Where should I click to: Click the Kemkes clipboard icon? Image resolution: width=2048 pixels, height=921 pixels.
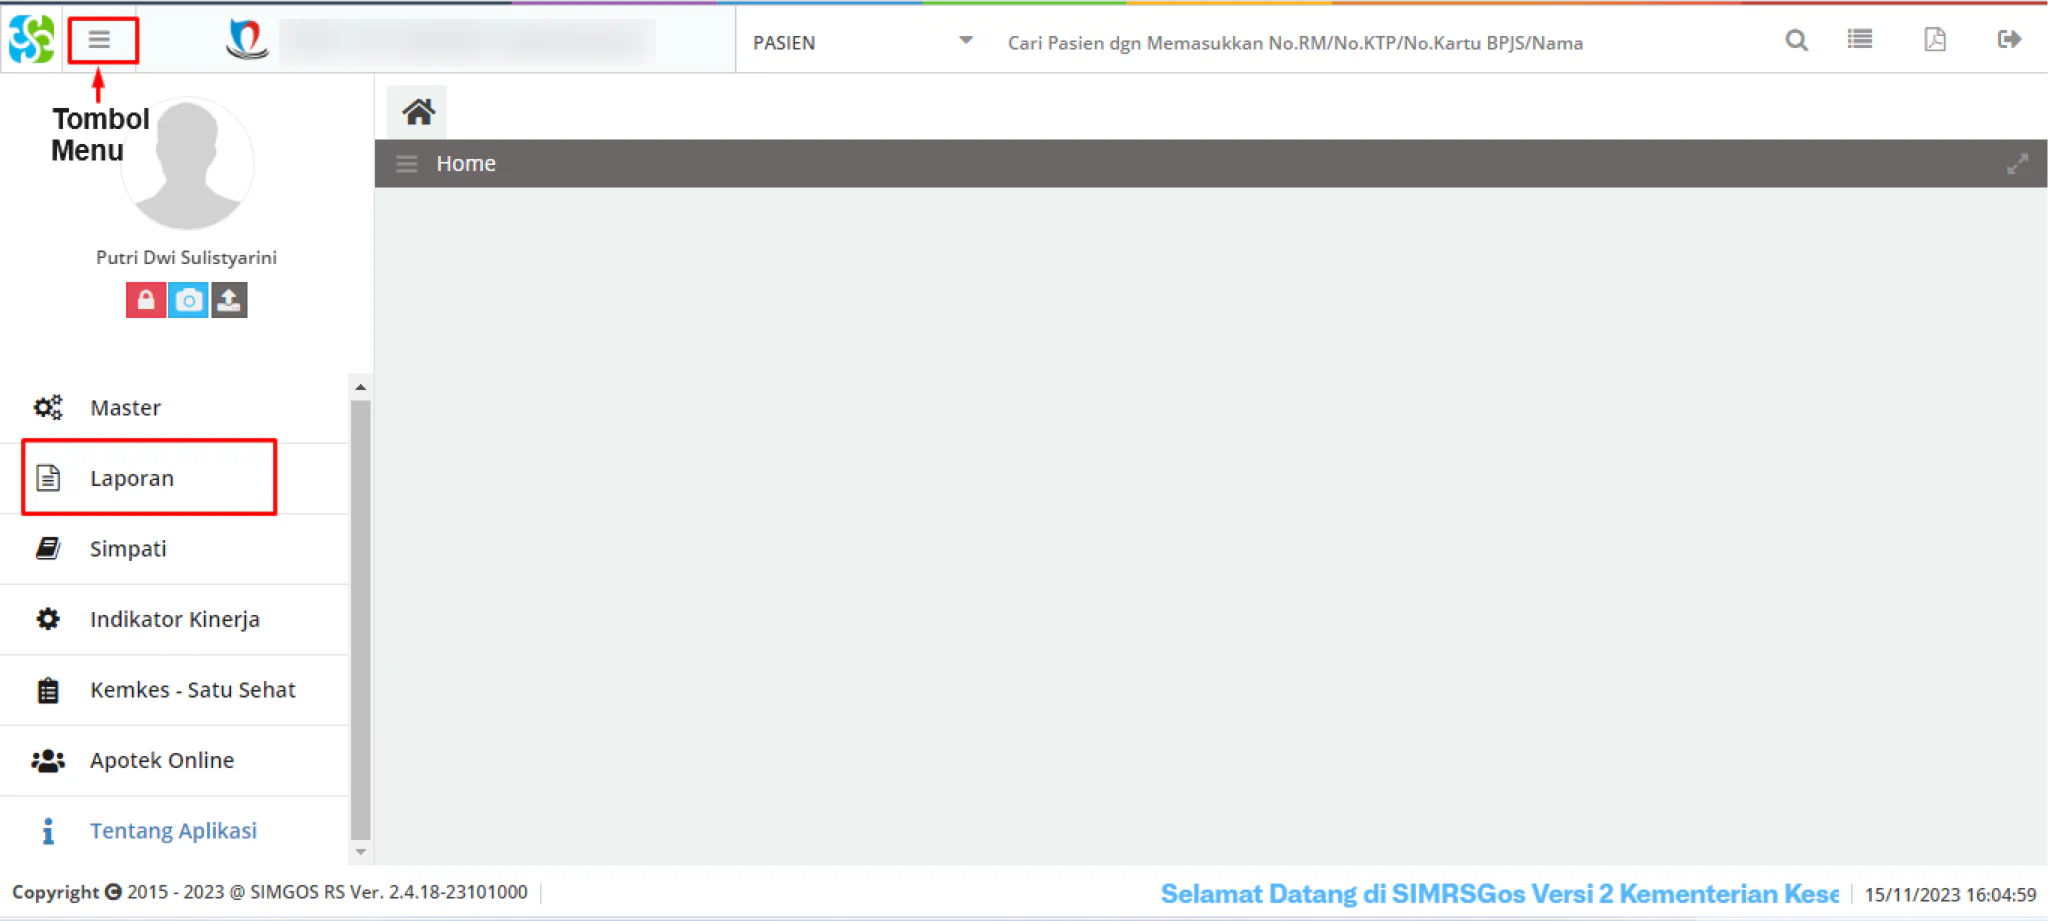[x=48, y=690]
